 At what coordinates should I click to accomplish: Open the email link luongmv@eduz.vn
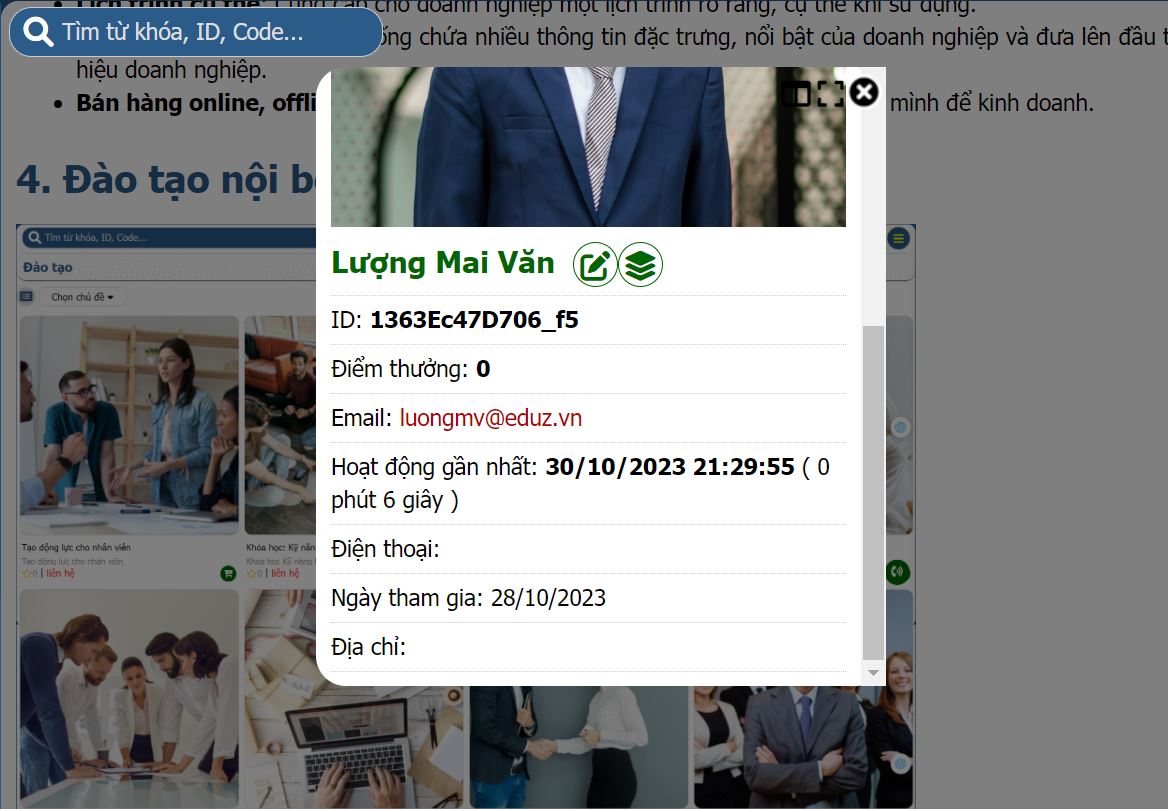[490, 417]
